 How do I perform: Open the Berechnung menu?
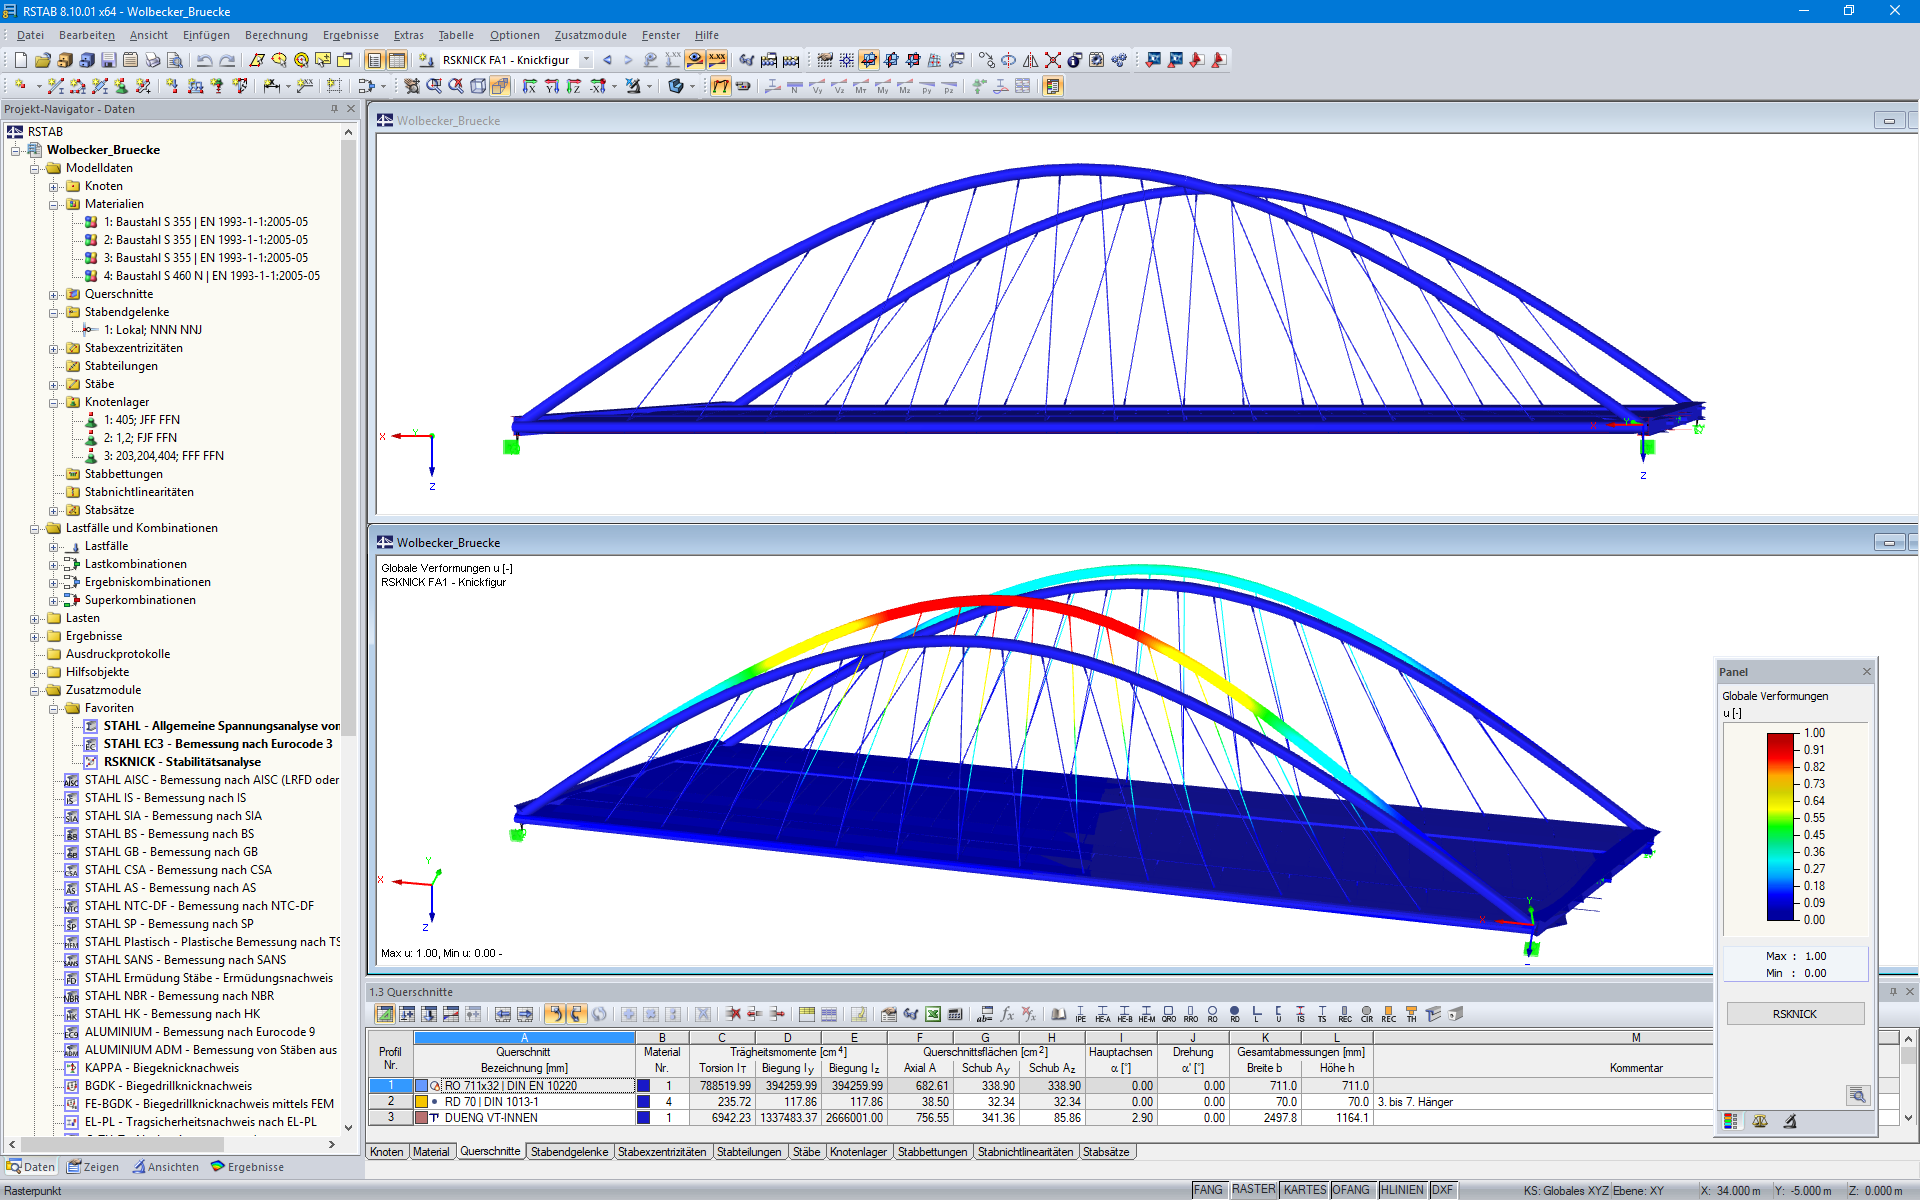[276, 35]
